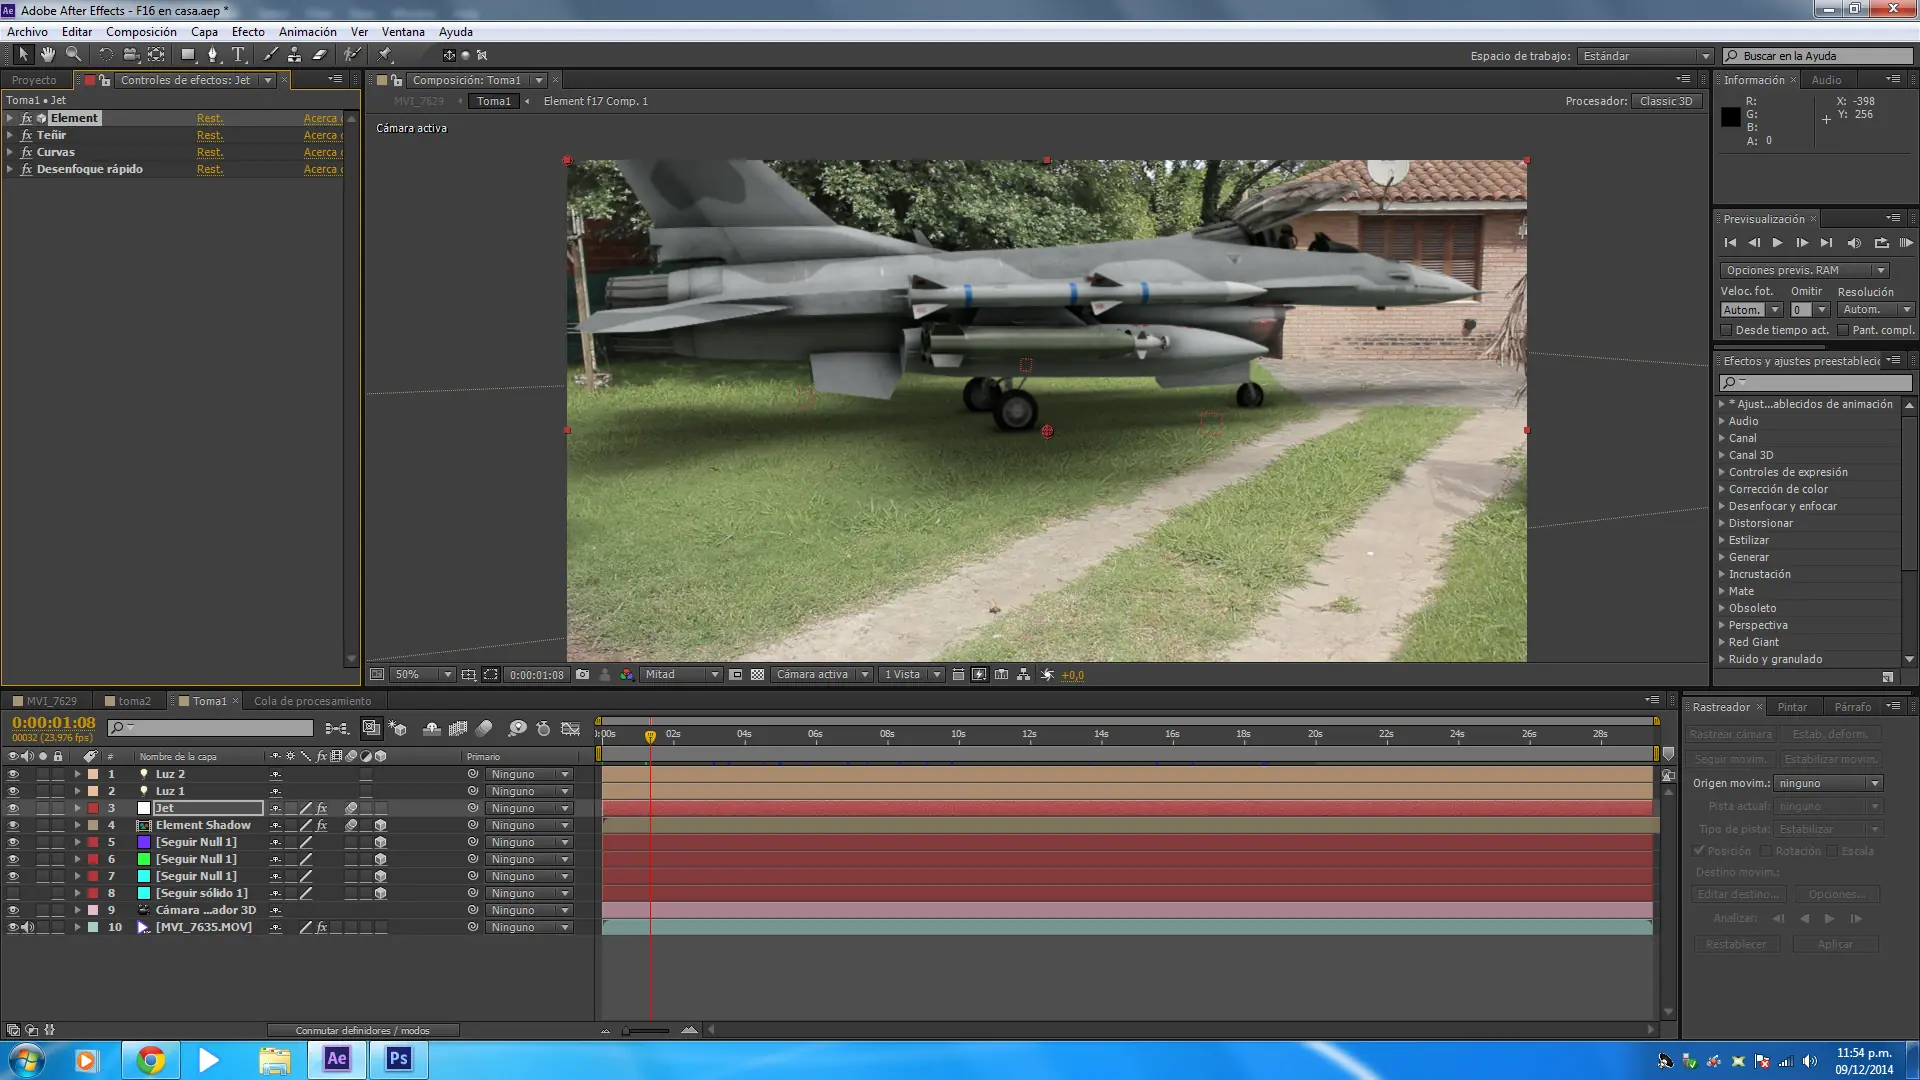This screenshot has width=1920, height=1080.
Task: Select the Pan Behind anchor tool
Action: 156,55
